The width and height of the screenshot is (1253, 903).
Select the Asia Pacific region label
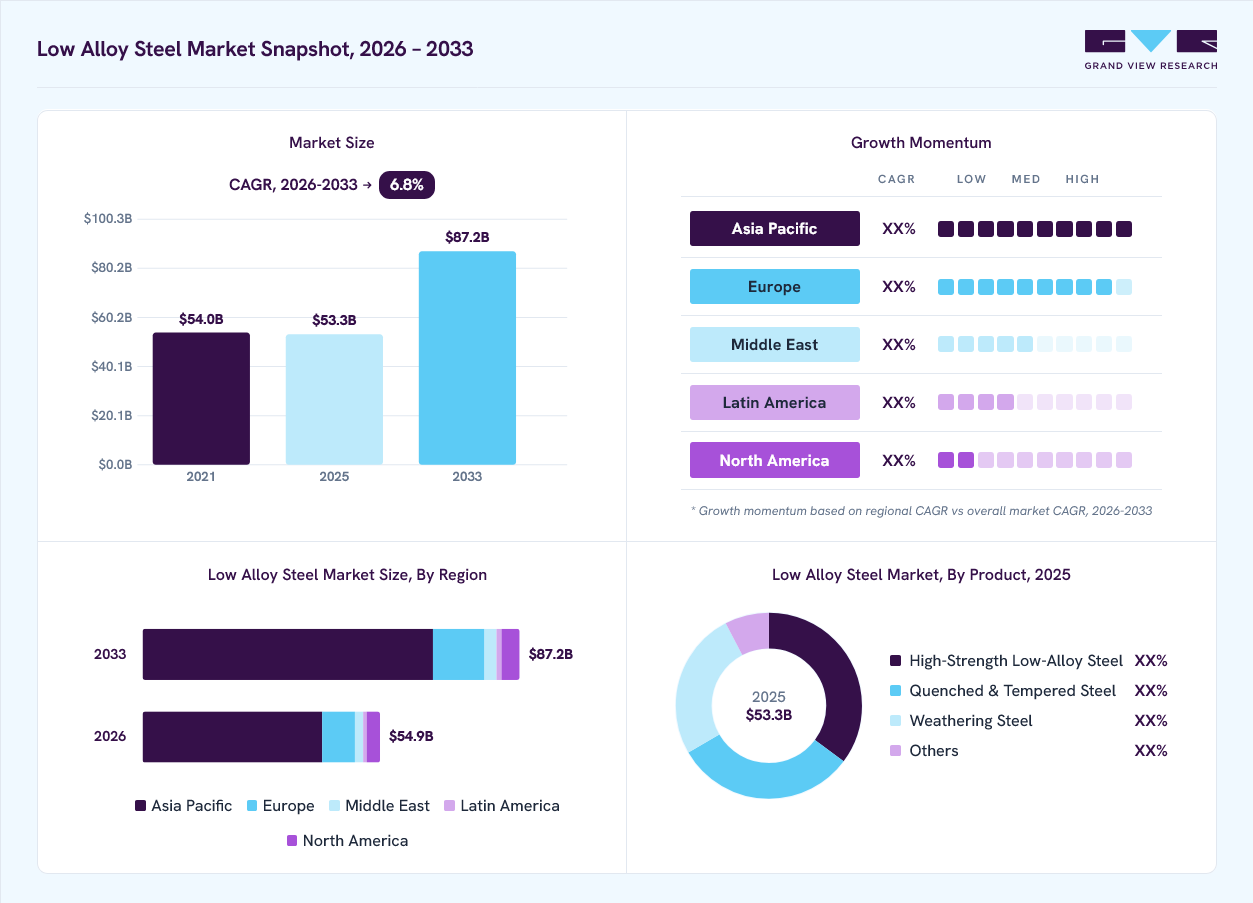[x=775, y=228]
